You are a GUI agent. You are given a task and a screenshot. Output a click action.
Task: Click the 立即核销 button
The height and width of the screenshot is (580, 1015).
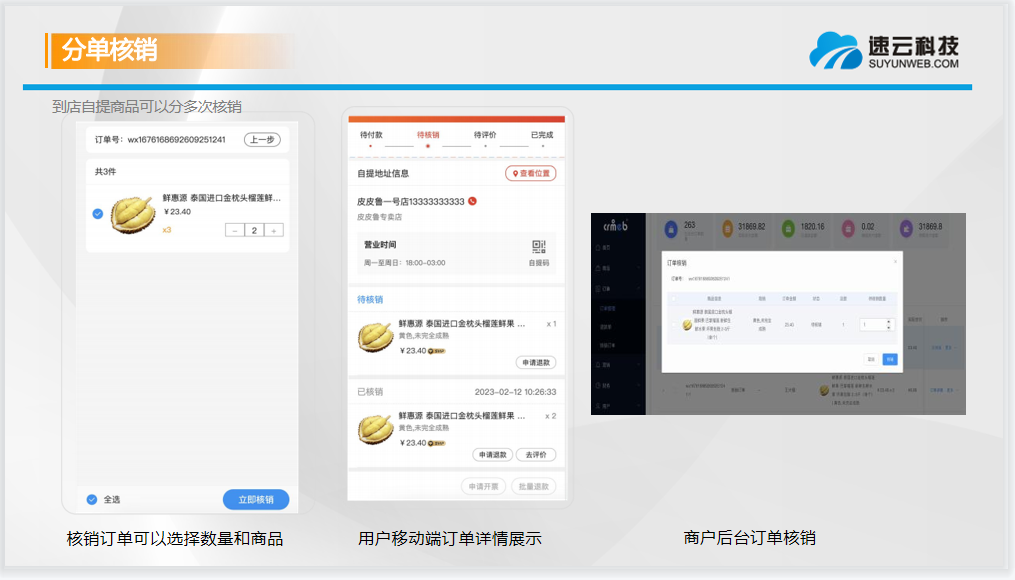255,499
